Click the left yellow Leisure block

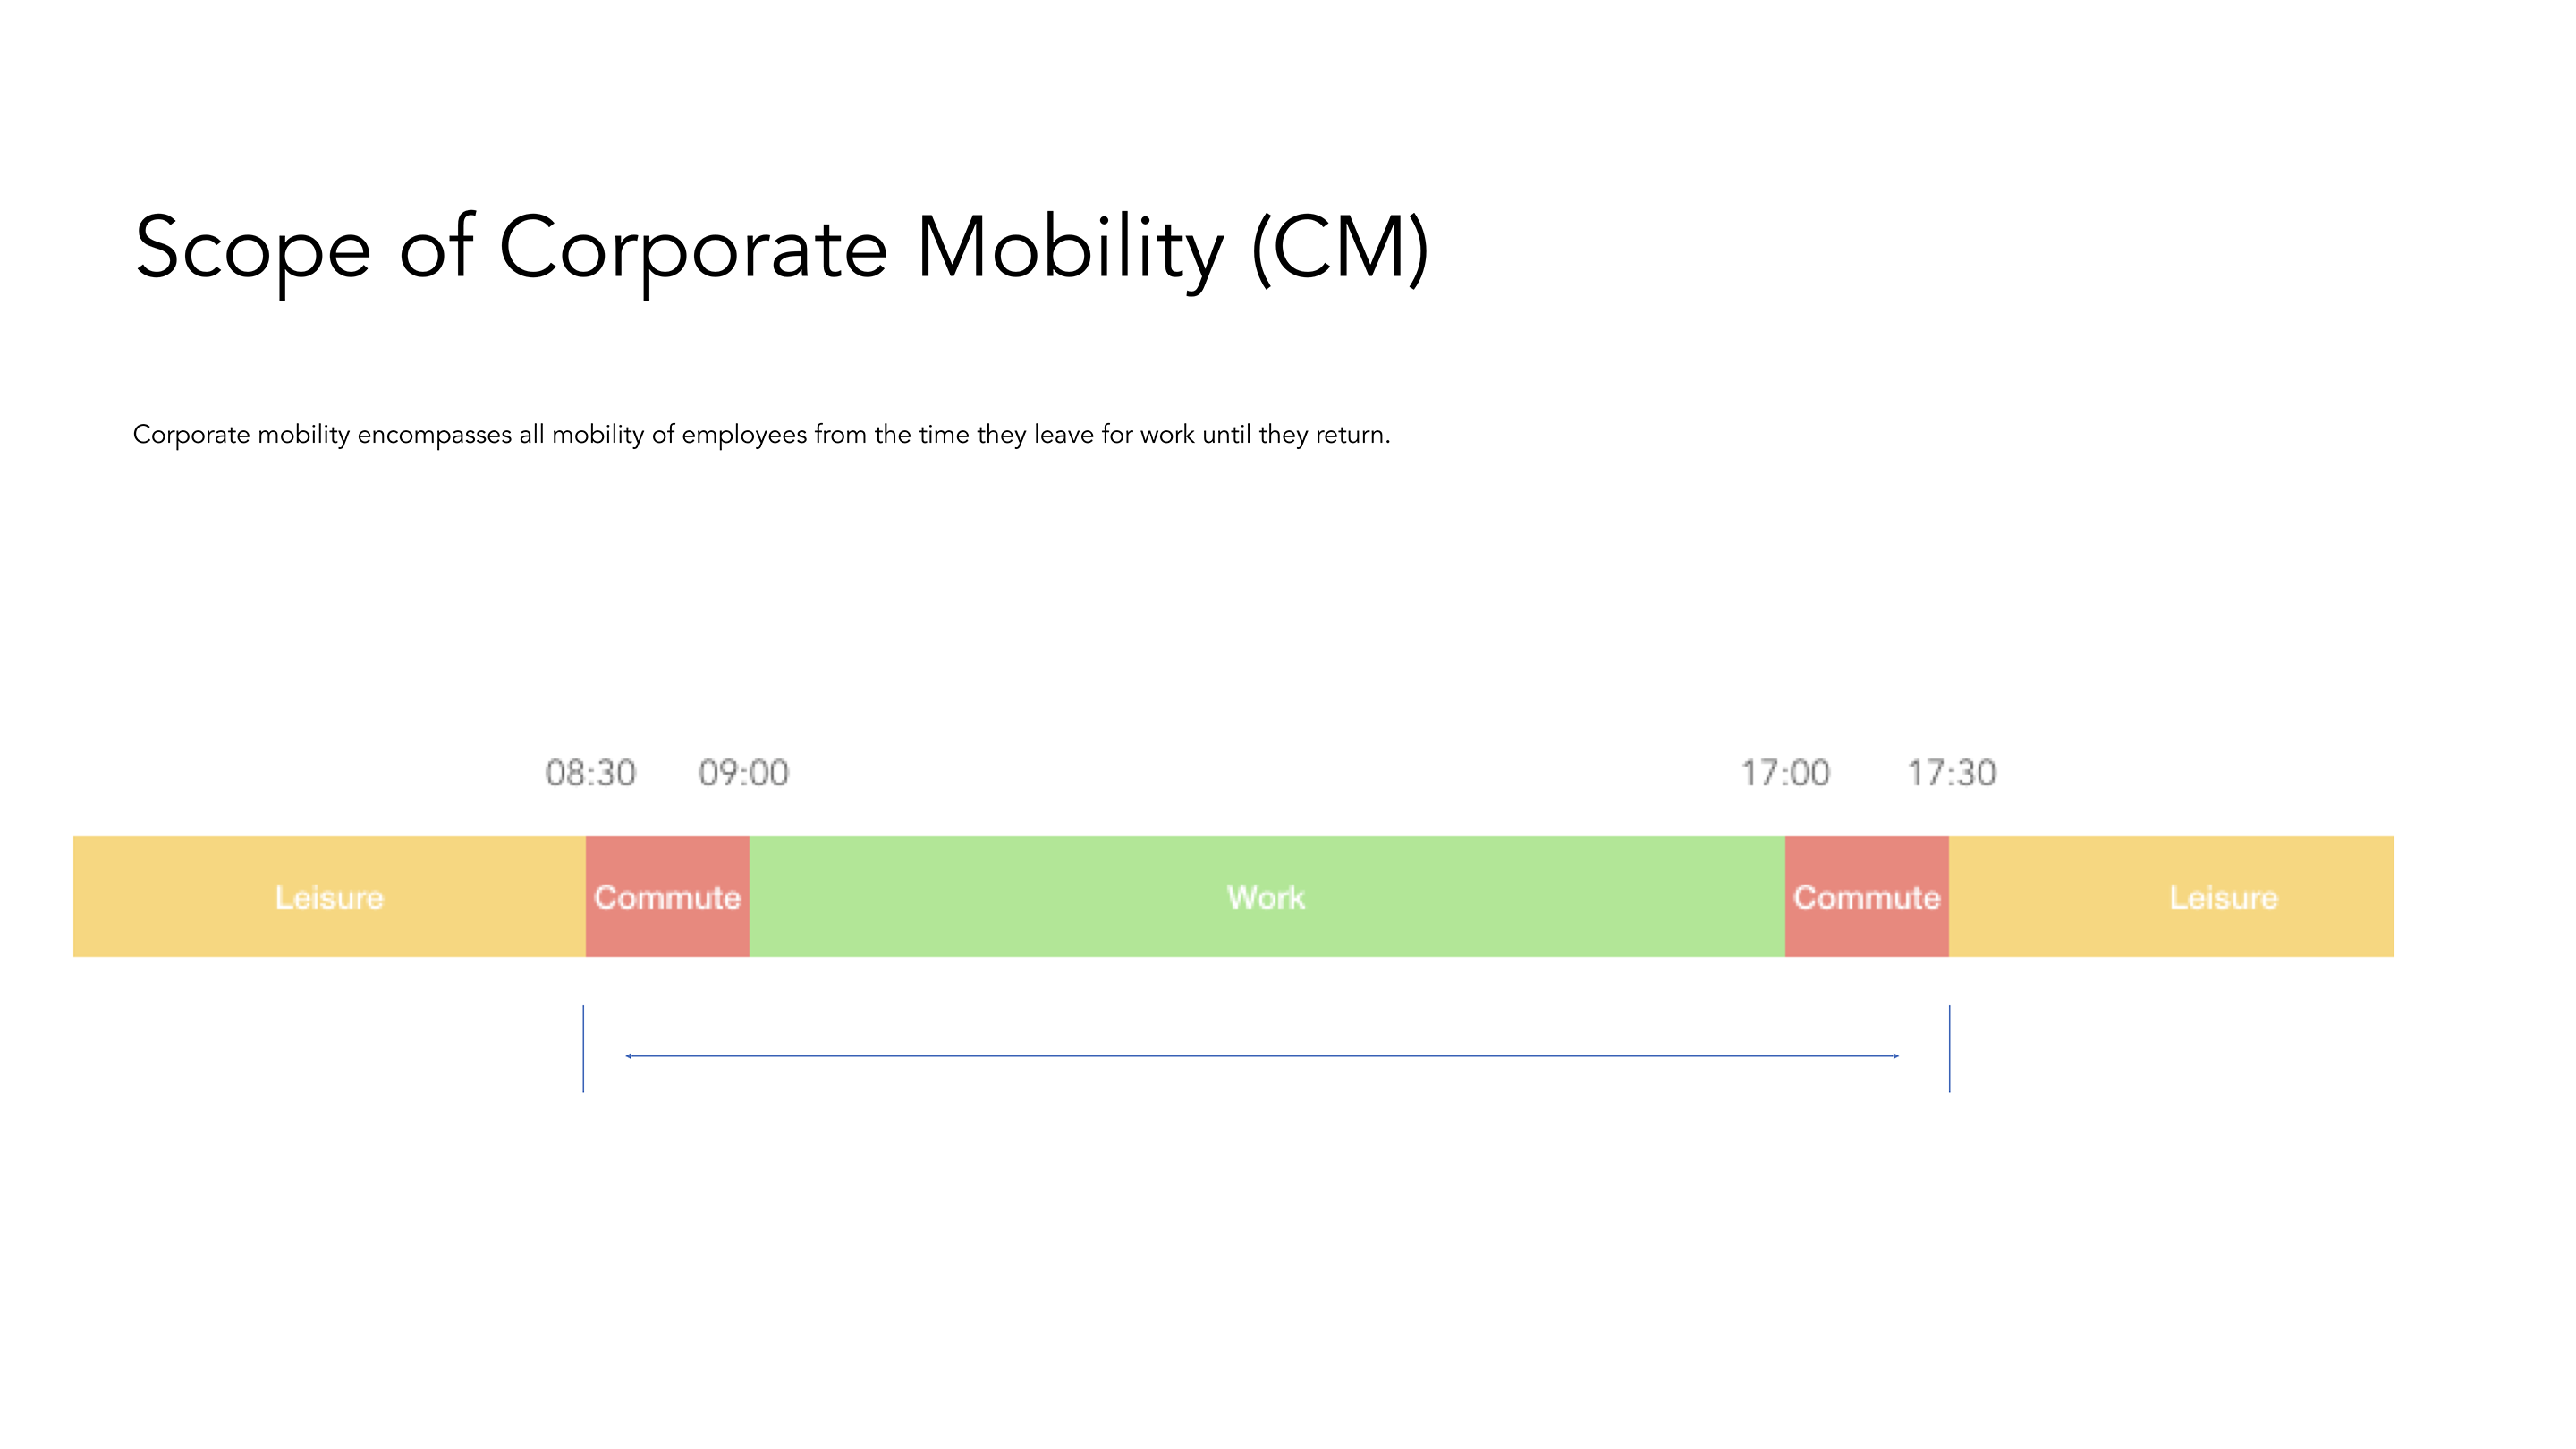tap(329, 897)
